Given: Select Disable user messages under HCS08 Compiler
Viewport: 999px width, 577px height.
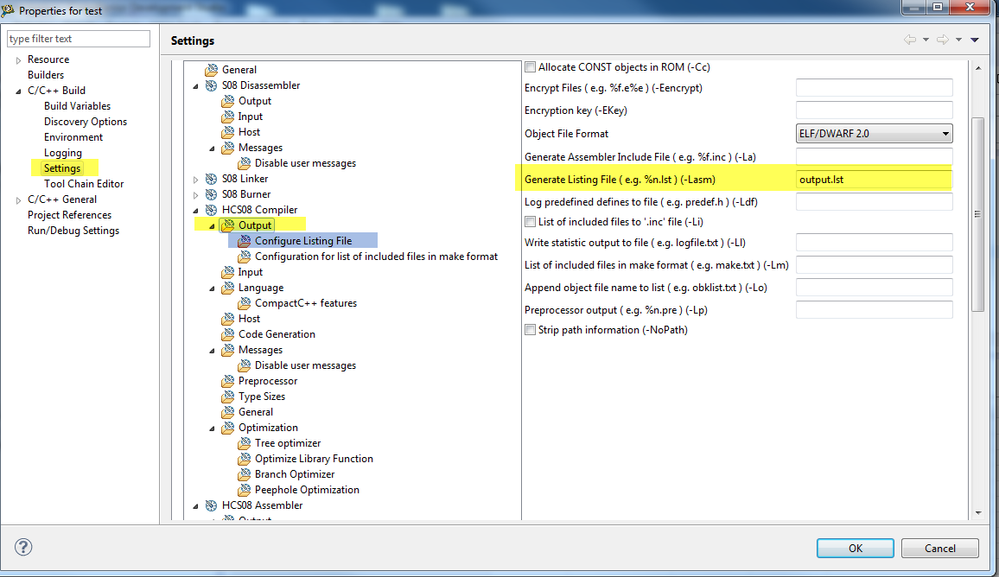Looking at the screenshot, I should (305, 366).
